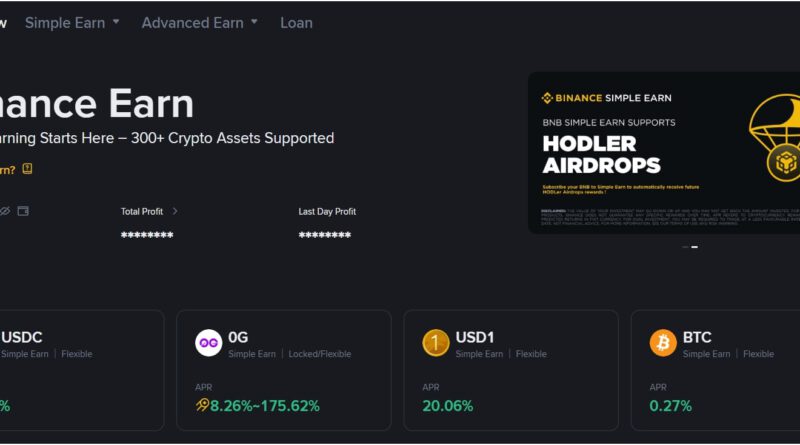The height and width of the screenshot is (445, 800).
Task: Click the USD1 coin icon
Action: pos(435,343)
